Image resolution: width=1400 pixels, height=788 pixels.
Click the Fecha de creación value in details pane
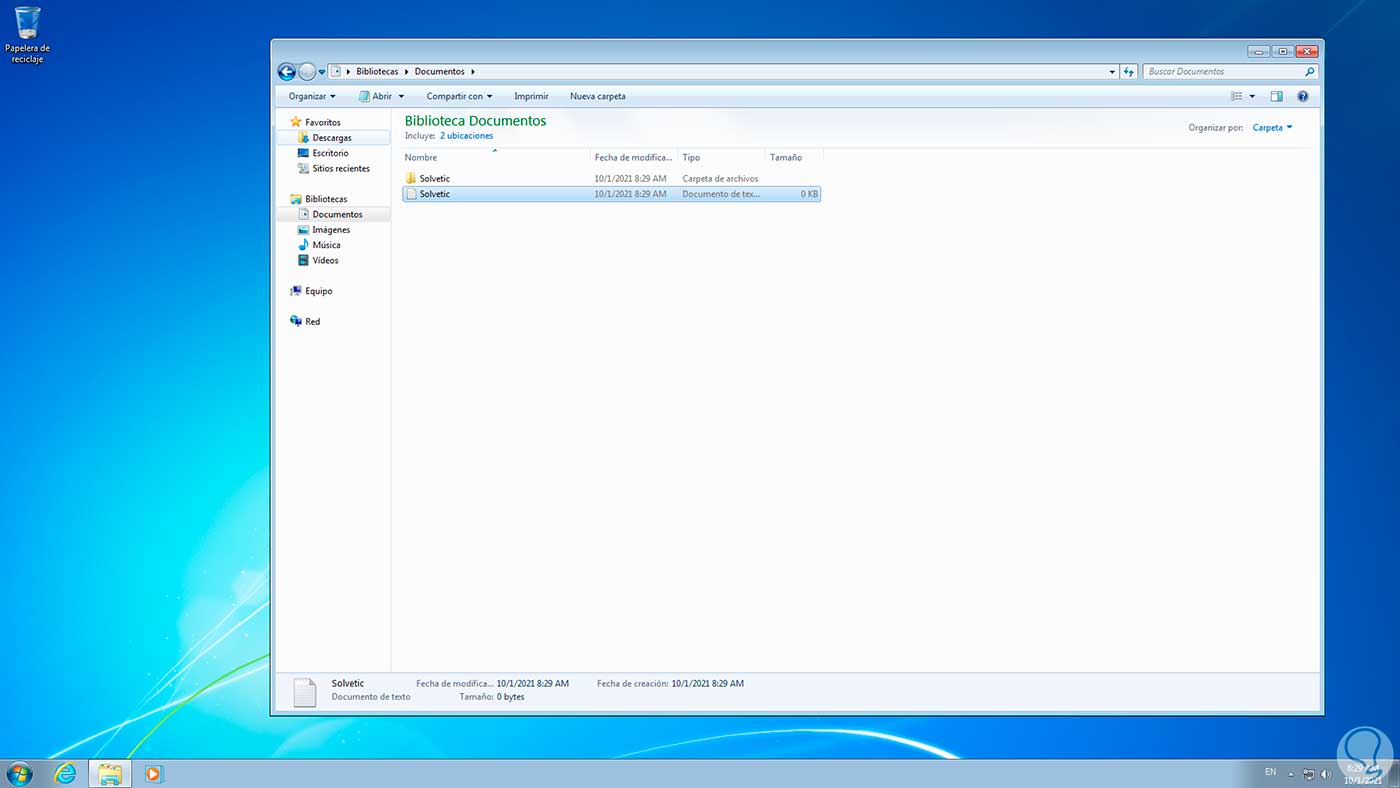(708, 684)
